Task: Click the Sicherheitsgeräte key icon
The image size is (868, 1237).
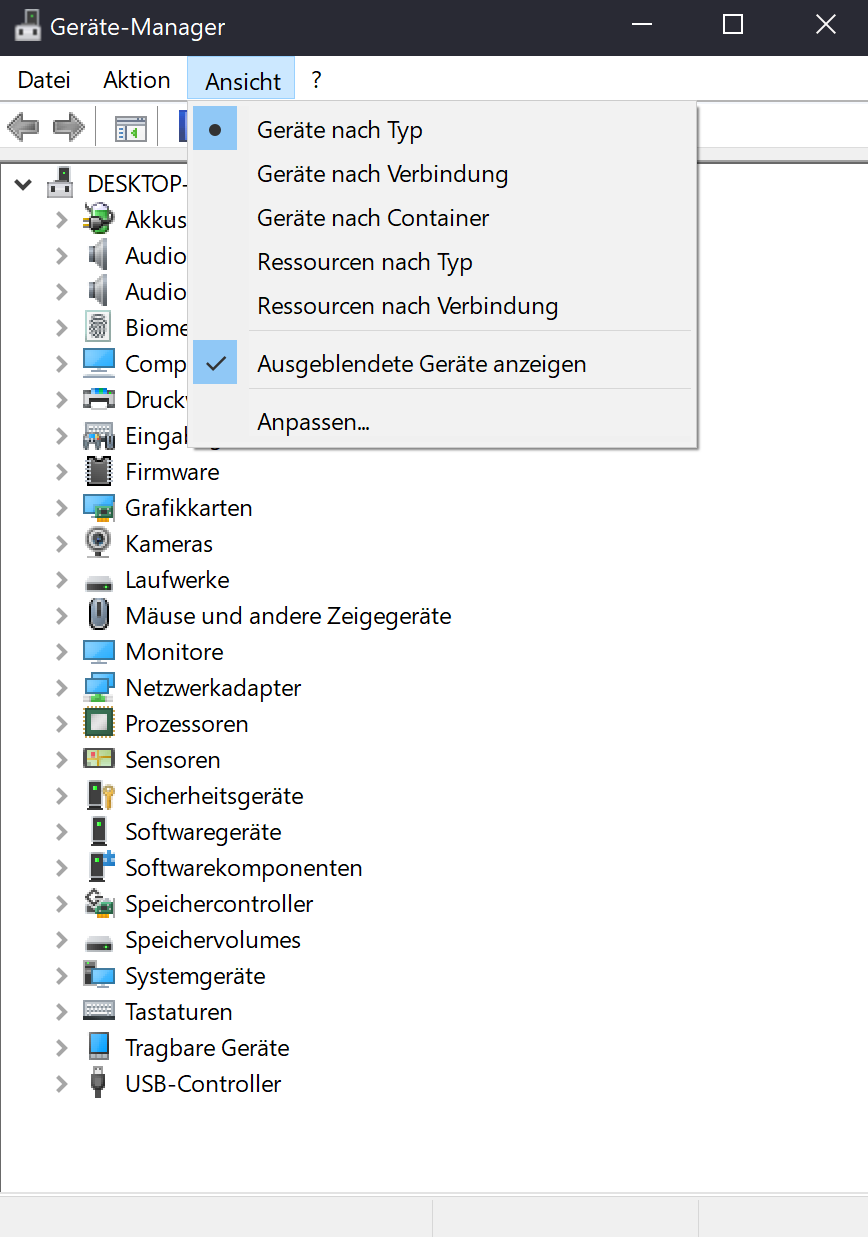Action: (99, 796)
